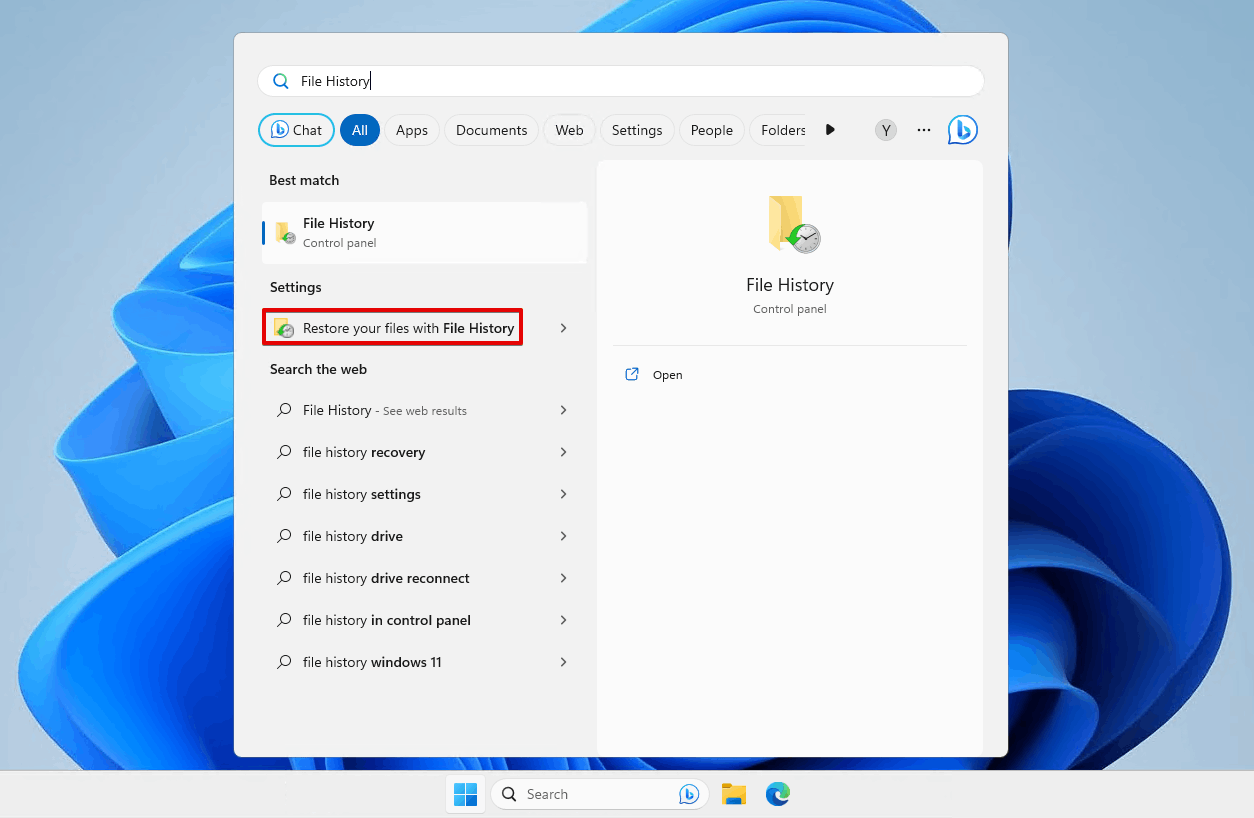Open the Y account avatar

point(885,130)
